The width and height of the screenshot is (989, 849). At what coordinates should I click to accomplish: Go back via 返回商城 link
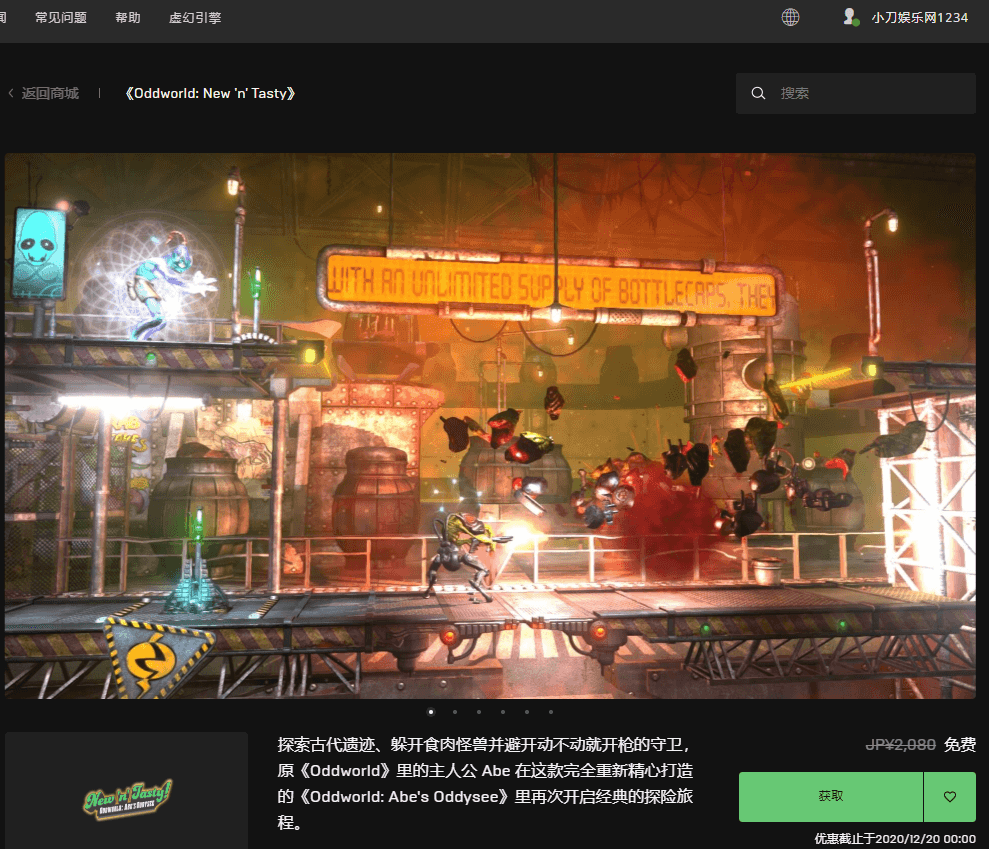[x=50, y=93]
